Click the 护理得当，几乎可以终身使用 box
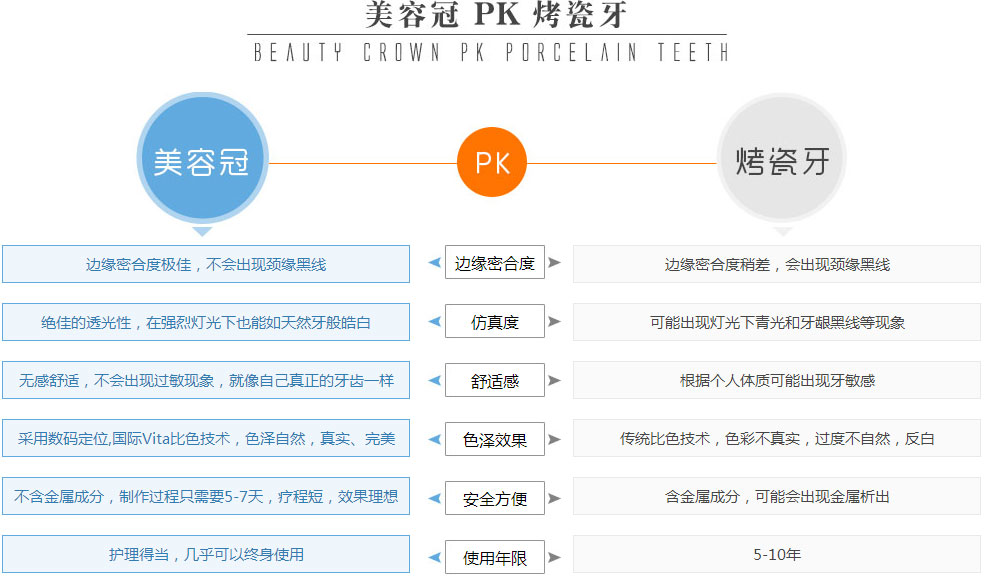This screenshot has height=585, width=985. pos(206,554)
